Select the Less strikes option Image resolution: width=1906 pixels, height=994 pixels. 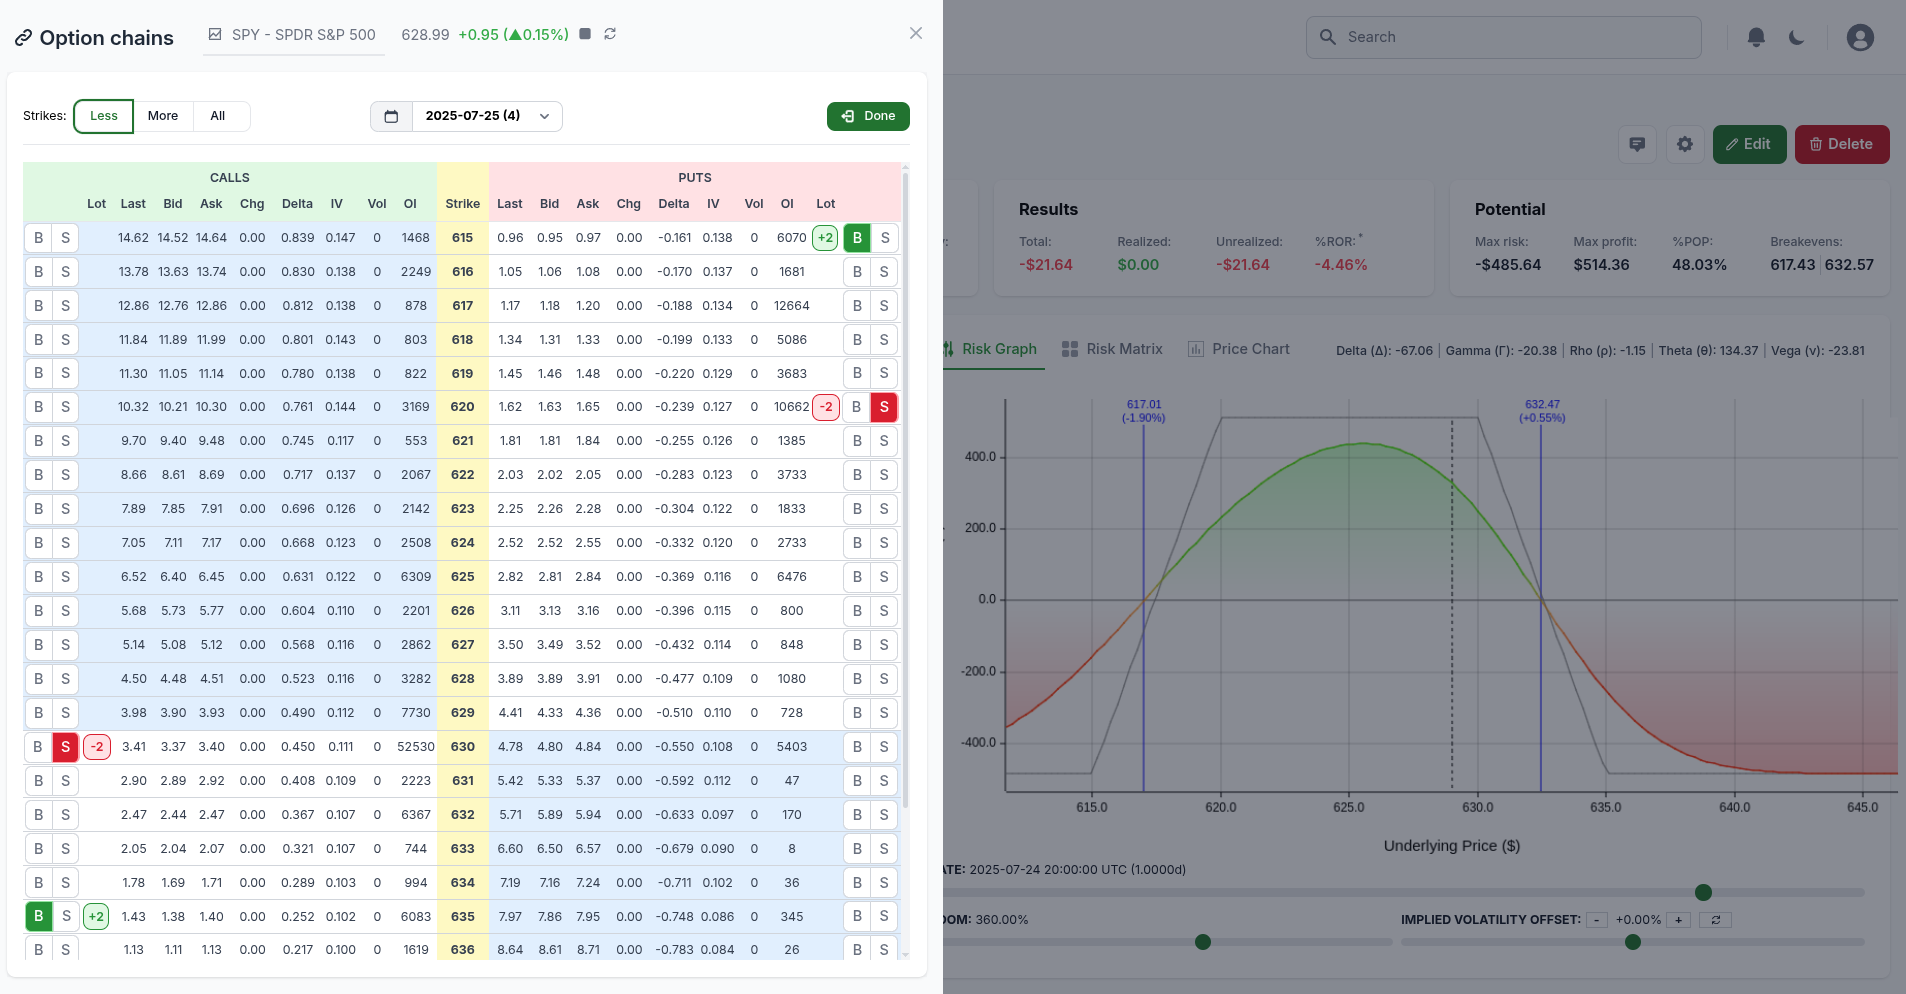[103, 116]
